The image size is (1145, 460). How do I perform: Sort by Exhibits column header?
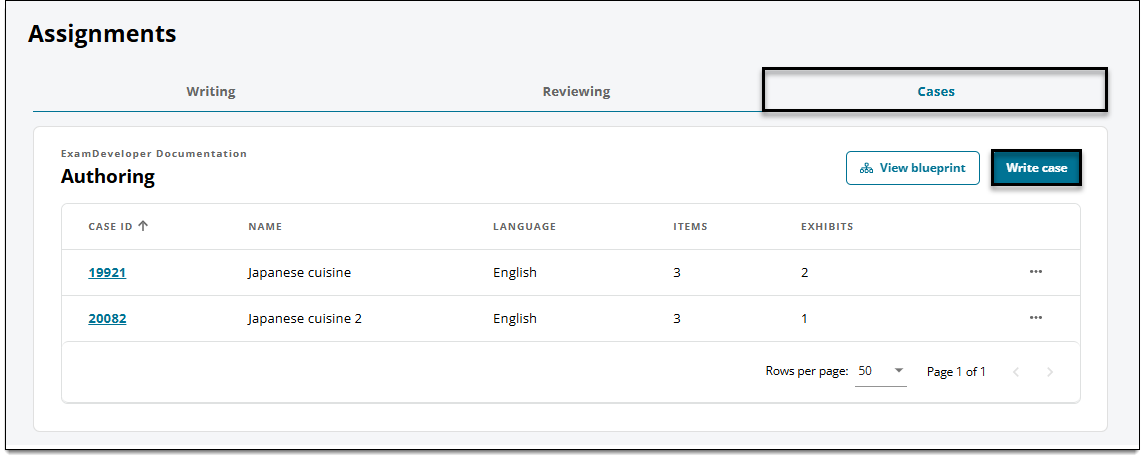click(x=827, y=226)
